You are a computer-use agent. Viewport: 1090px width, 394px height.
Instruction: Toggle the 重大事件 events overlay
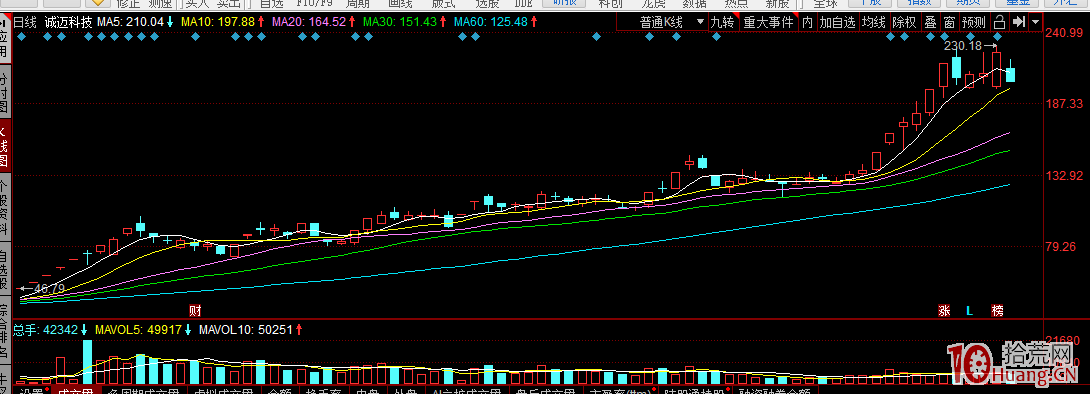click(768, 22)
